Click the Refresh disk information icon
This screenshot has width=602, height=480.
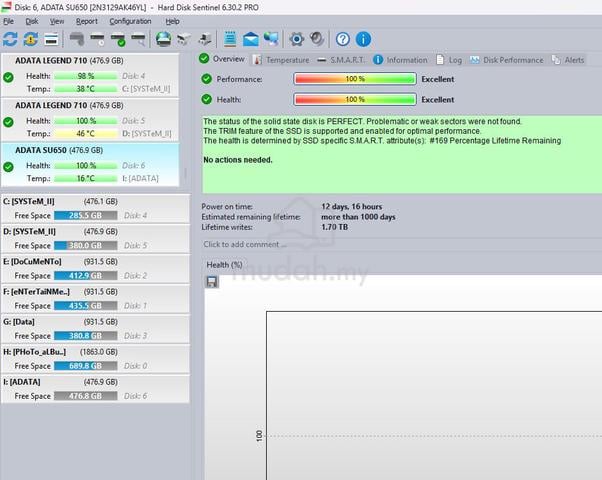10,39
